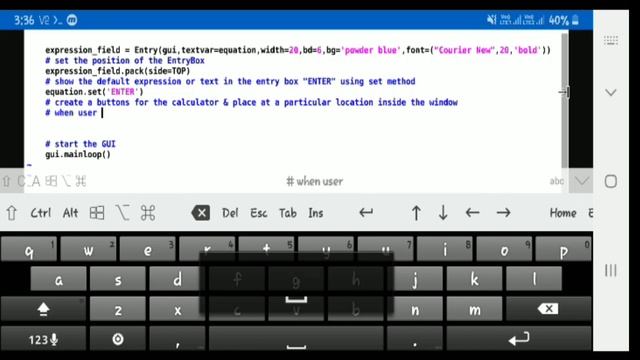640x360 pixels.
Task: Switch to 123 numeric keyboard
Action: click(x=43, y=339)
